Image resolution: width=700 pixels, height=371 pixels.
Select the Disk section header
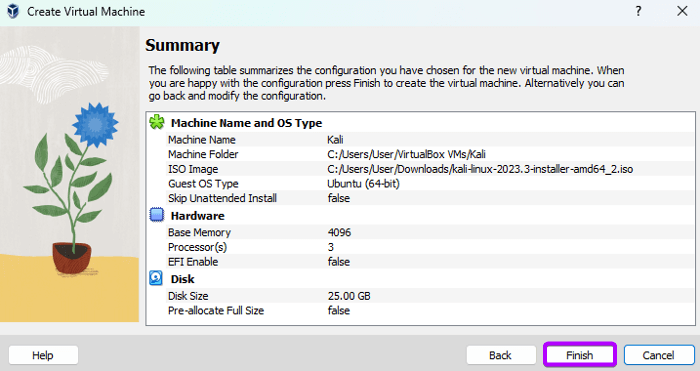pos(183,279)
